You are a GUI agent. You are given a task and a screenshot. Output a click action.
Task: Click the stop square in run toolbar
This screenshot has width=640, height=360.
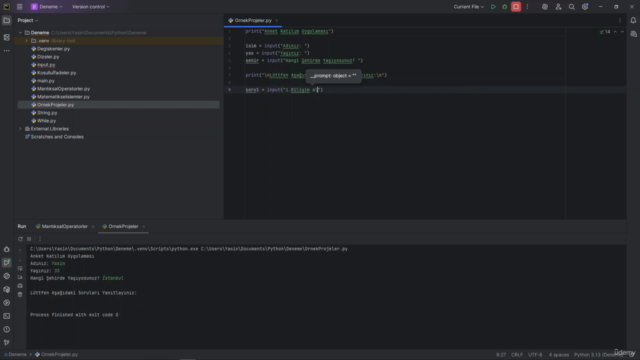click(29, 239)
